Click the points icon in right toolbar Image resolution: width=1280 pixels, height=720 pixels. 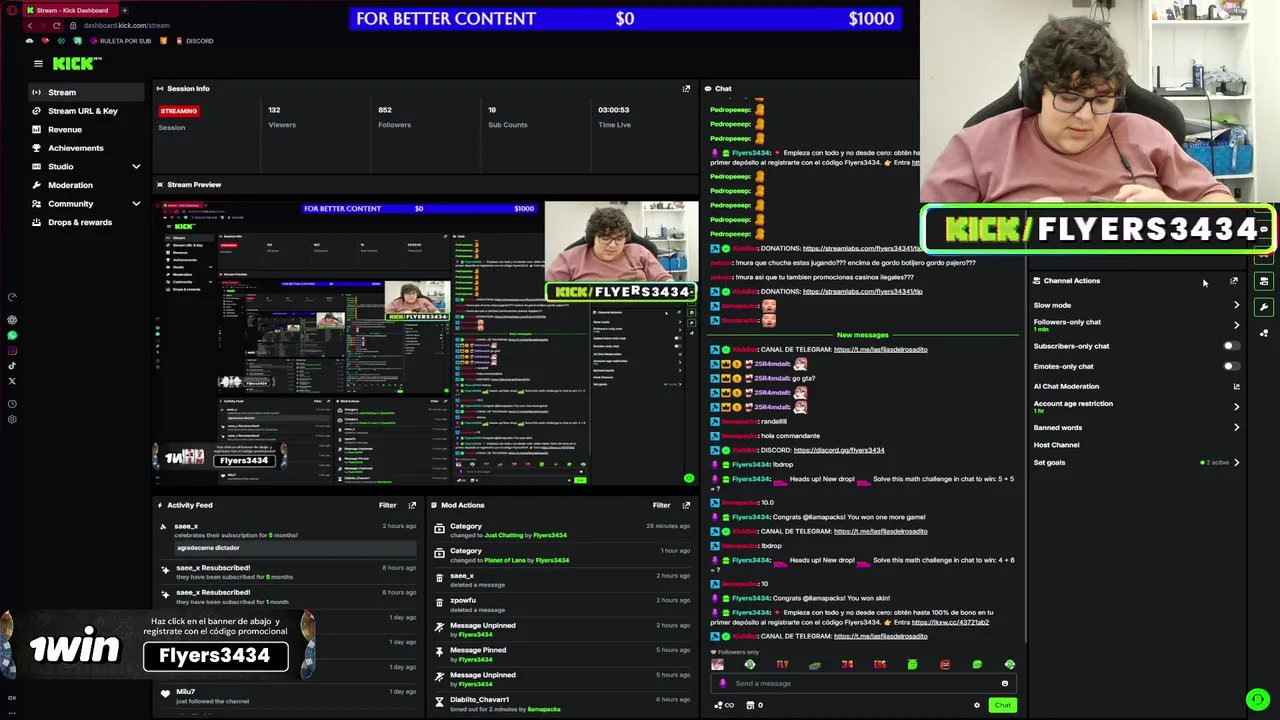pyautogui.click(x=1264, y=333)
